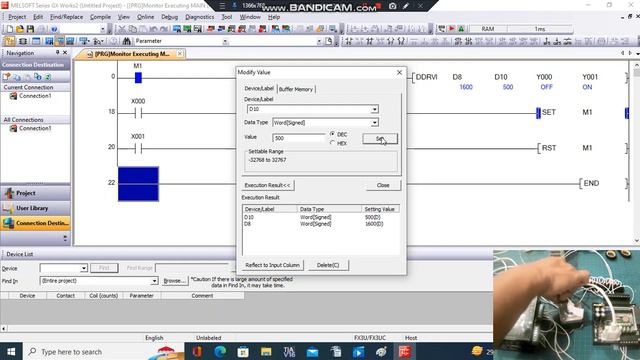
Task: Click the Windows Start button
Action: tap(11, 351)
